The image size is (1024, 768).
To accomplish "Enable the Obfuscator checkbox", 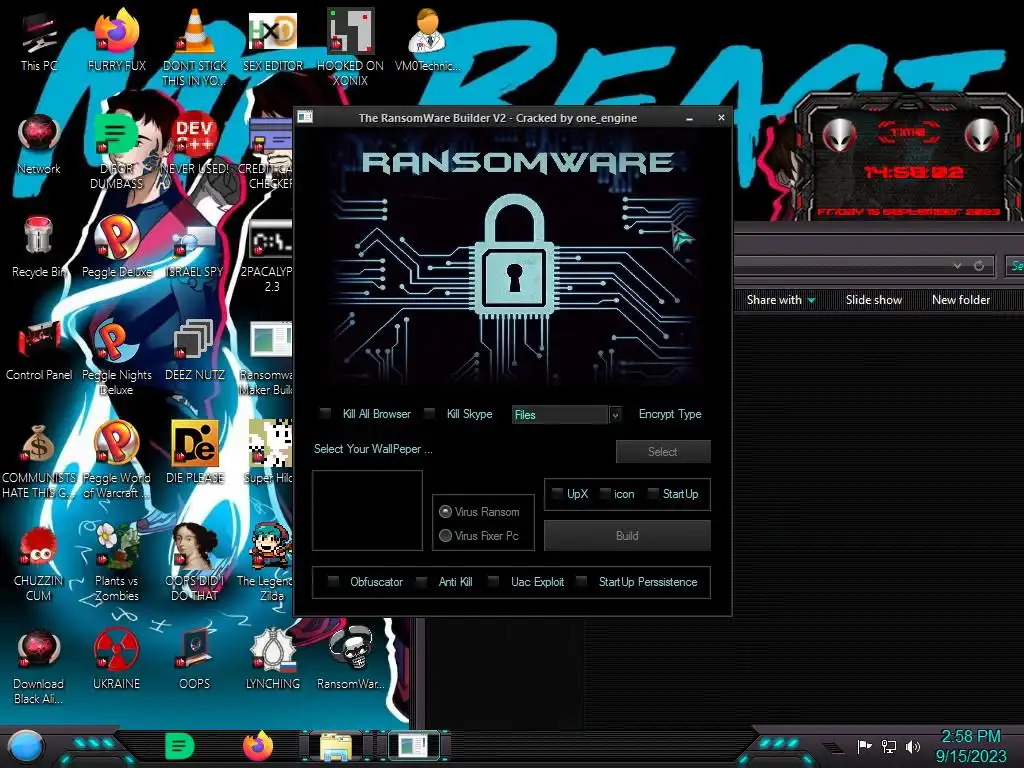I will 333,581.
